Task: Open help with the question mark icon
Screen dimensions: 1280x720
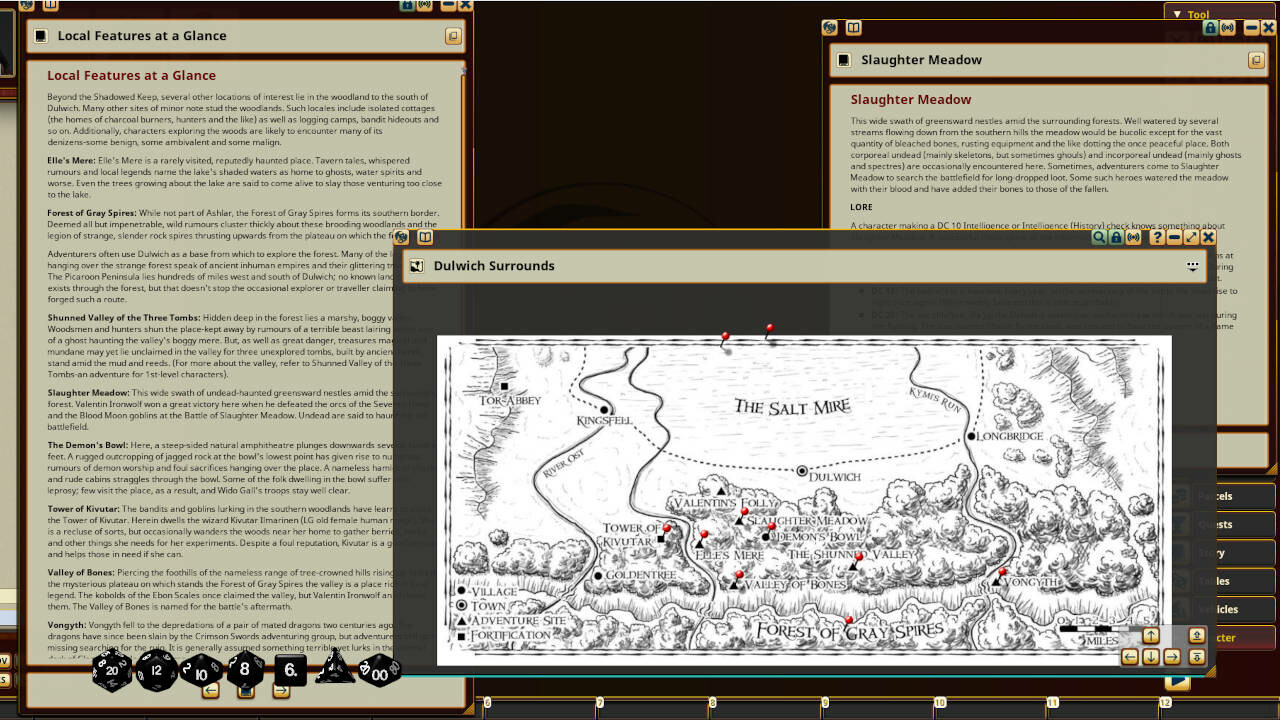Action: [1157, 238]
